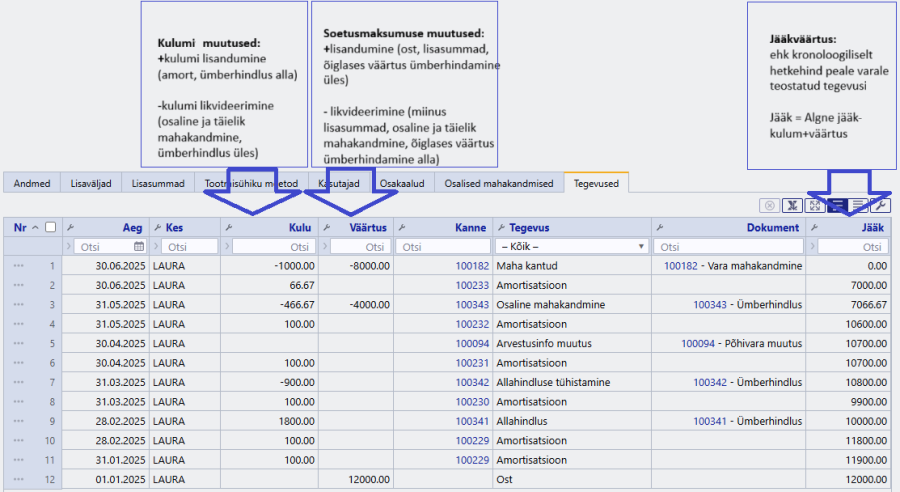Switch to the Osalised mahakandmised tab
This screenshot has width=900, height=492.
499,183
